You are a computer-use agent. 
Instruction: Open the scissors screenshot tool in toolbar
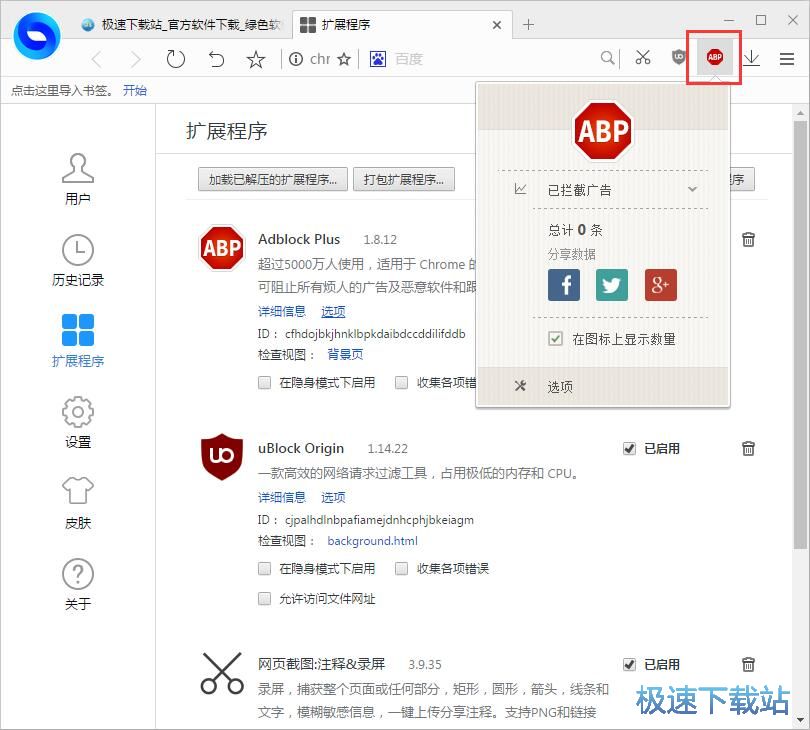[x=643, y=57]
